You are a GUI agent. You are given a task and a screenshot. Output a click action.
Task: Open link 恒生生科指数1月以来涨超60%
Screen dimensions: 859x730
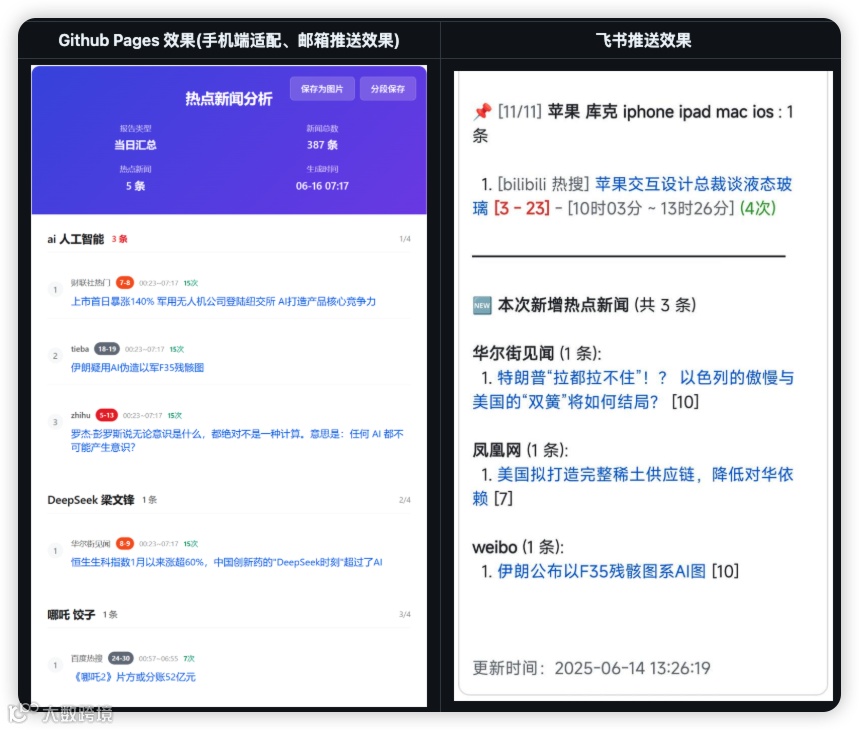[226, 562]
